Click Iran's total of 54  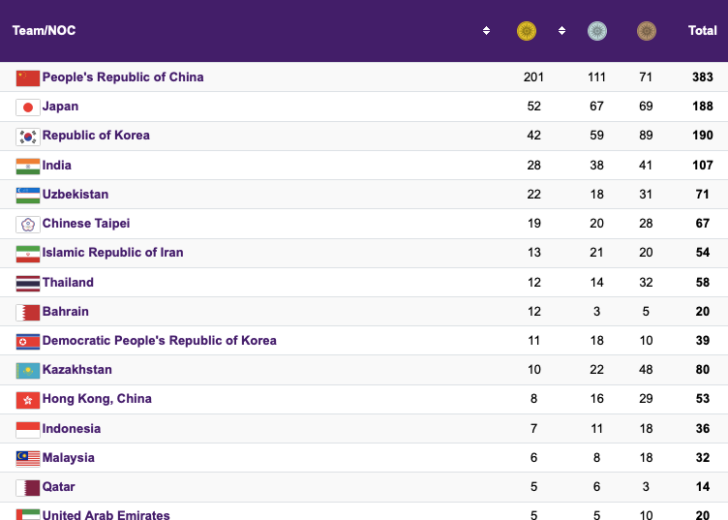coord(702,253)
